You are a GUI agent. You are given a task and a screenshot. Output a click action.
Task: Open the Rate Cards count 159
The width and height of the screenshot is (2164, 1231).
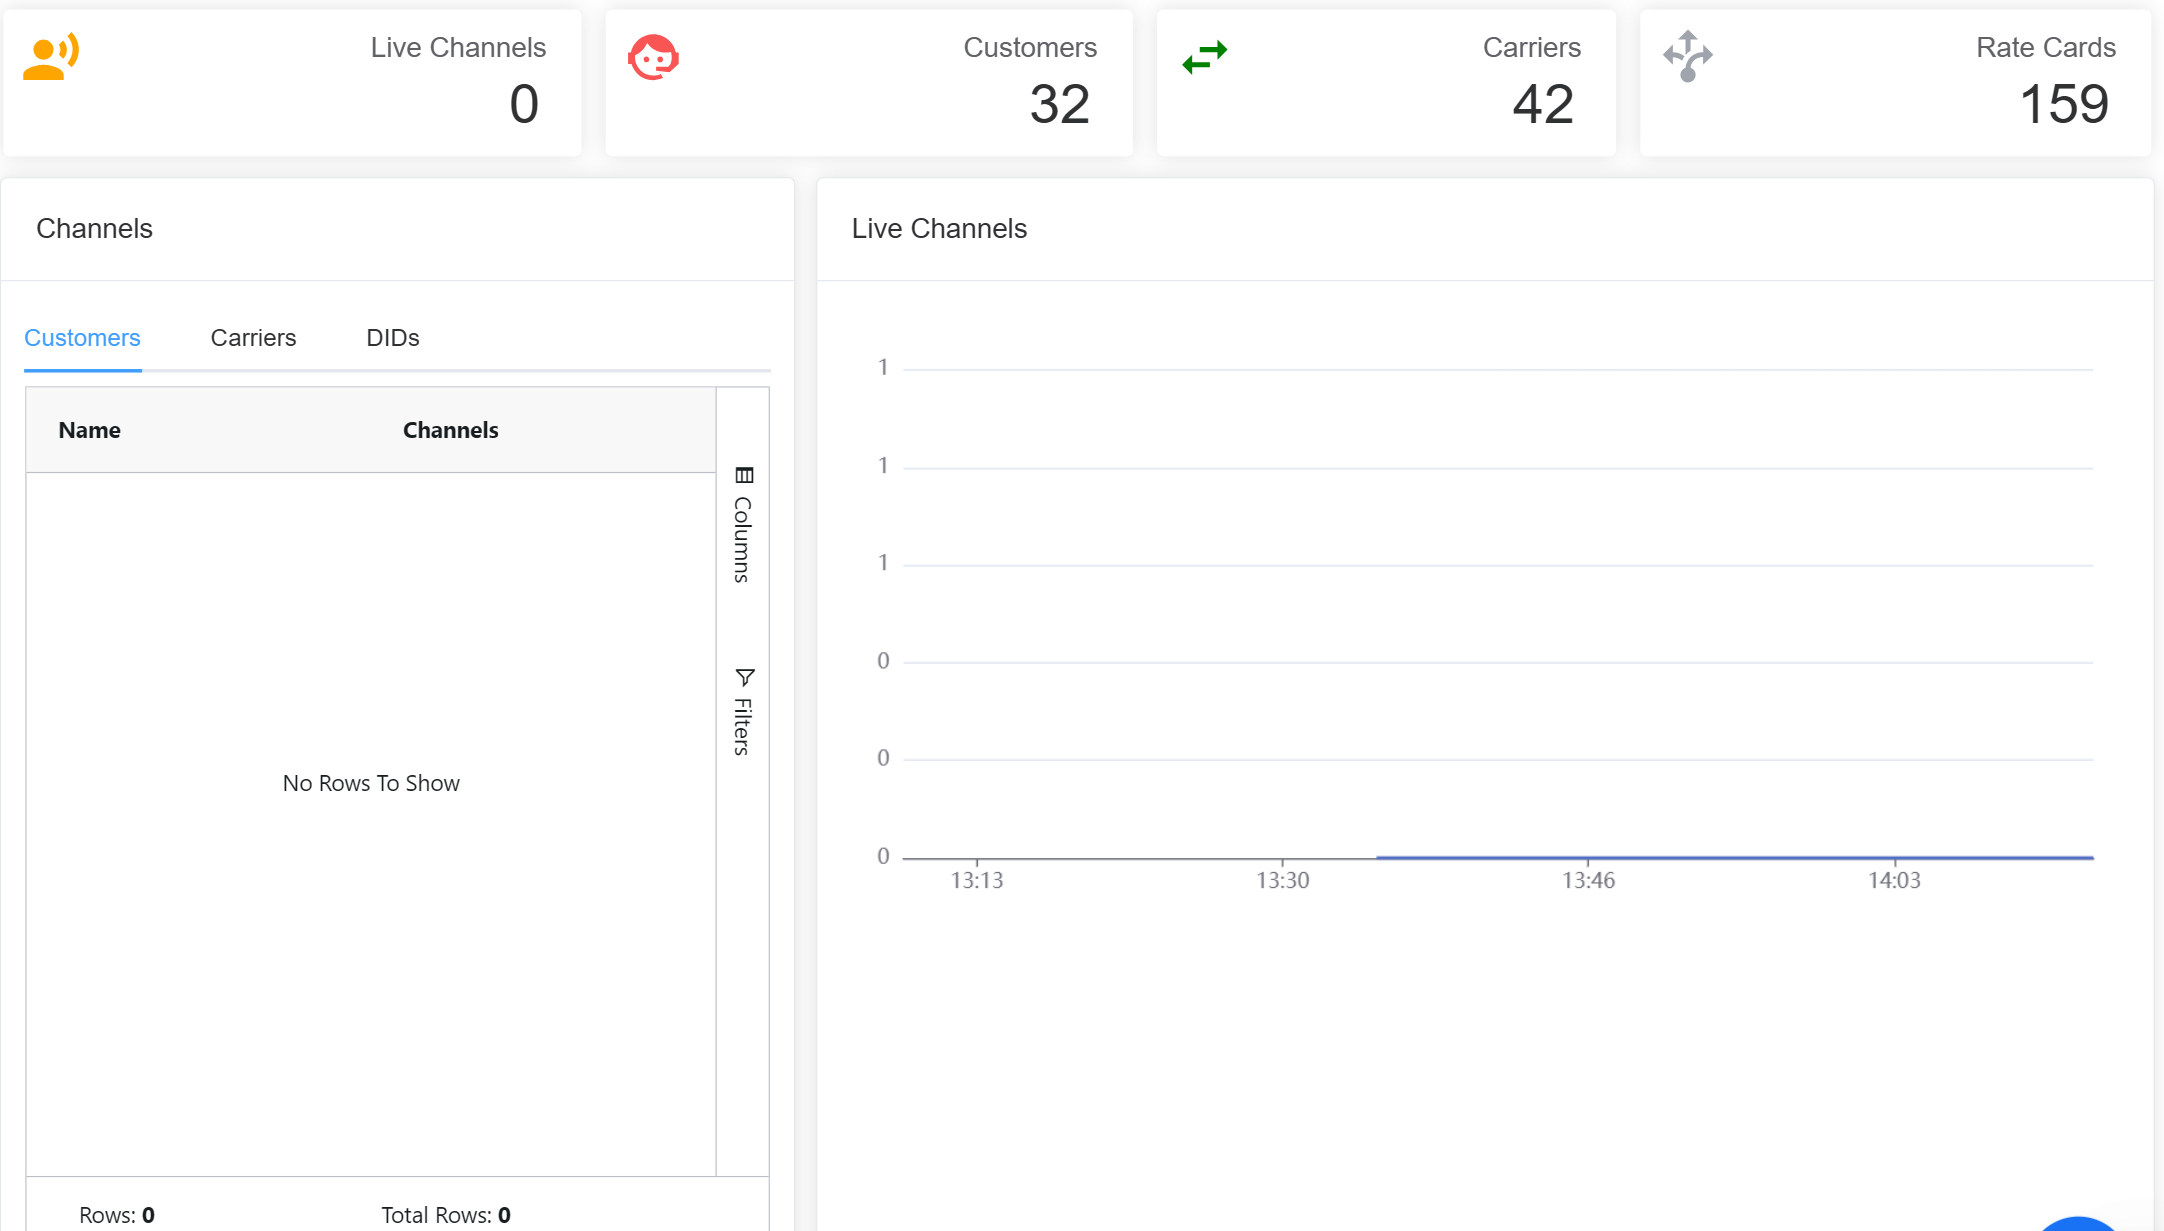(2063, 104)
